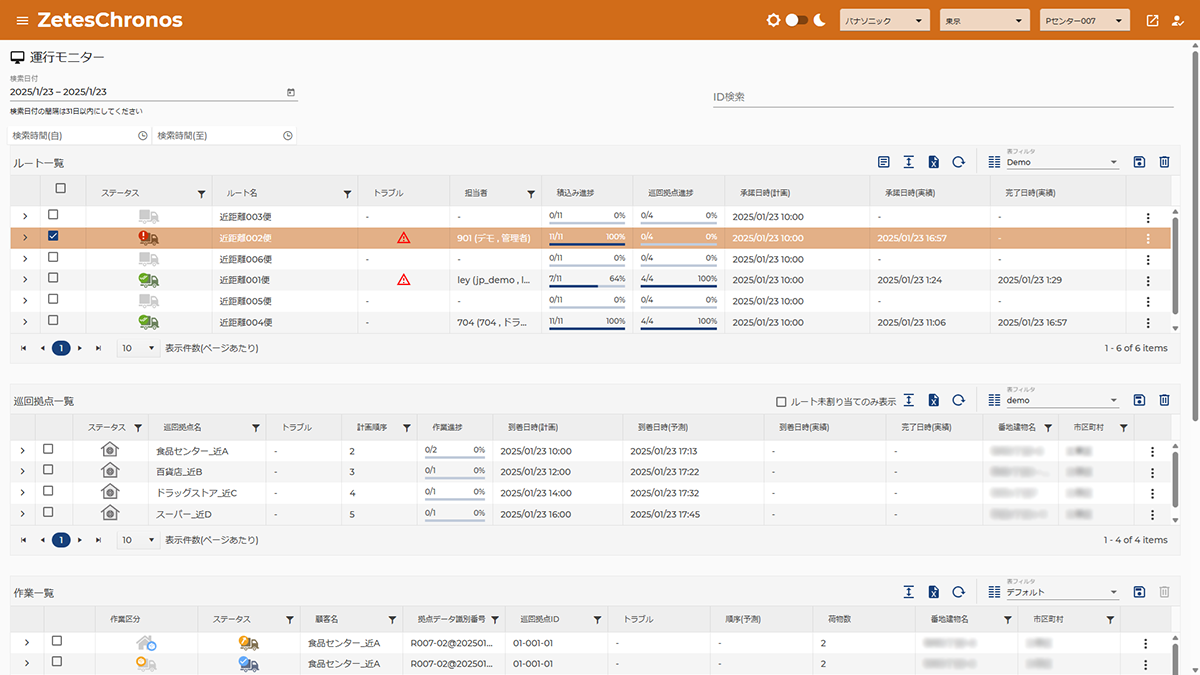
Task: Filter the ルート名 column
Action: click(347, 193)
